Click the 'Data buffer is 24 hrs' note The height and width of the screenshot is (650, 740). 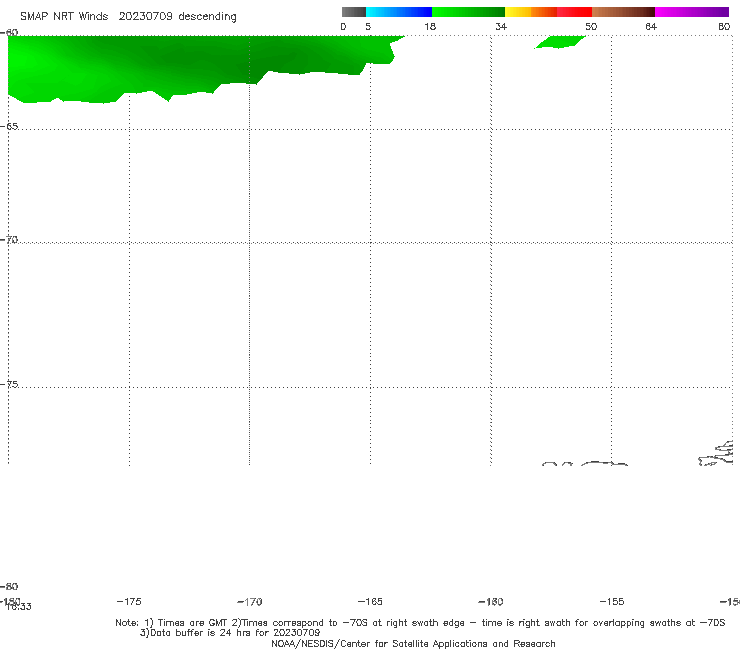(230, 633)
